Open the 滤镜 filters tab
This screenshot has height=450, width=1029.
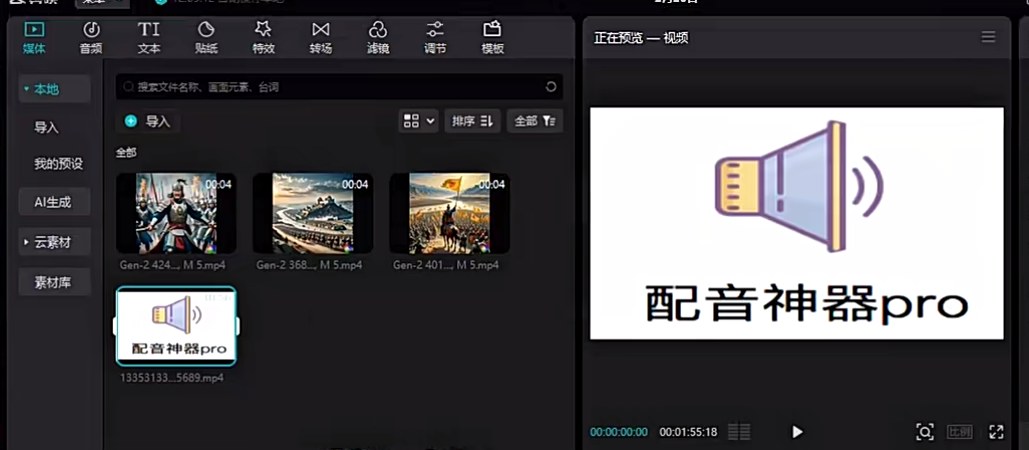378,37
